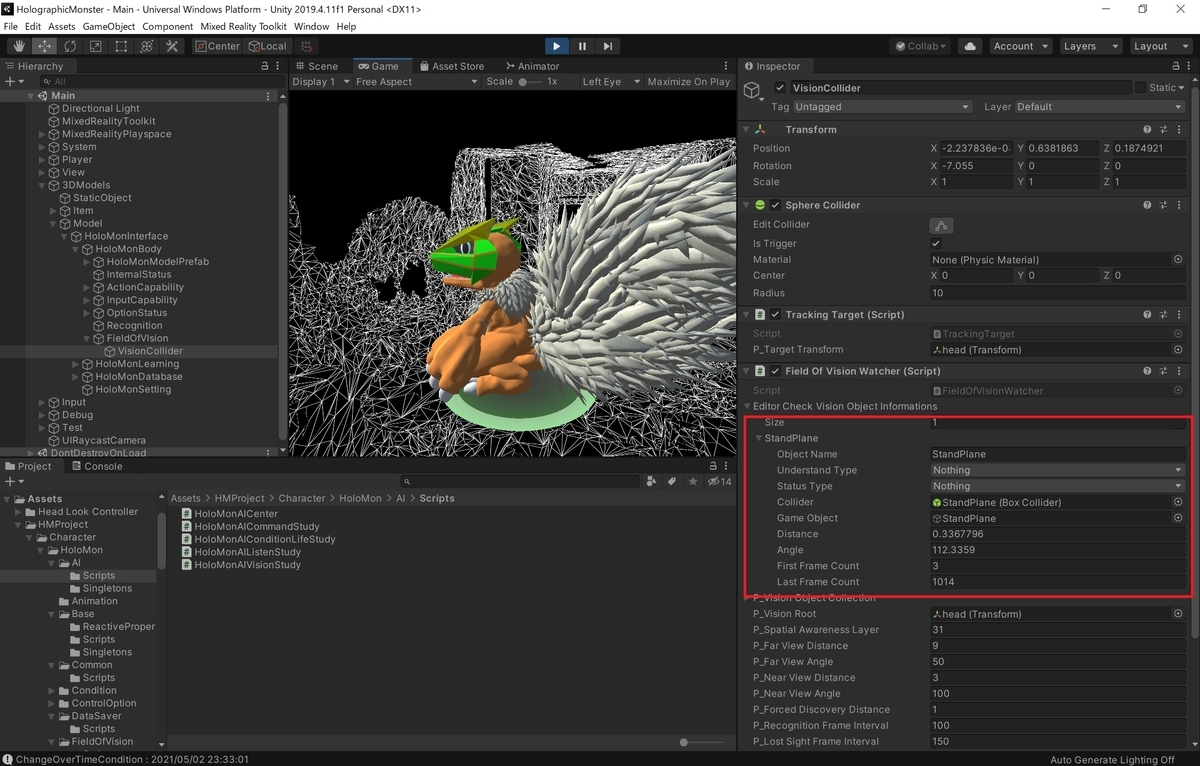
Task: Open the Status Type dropdown
Action: click(x=1057, y=486)
